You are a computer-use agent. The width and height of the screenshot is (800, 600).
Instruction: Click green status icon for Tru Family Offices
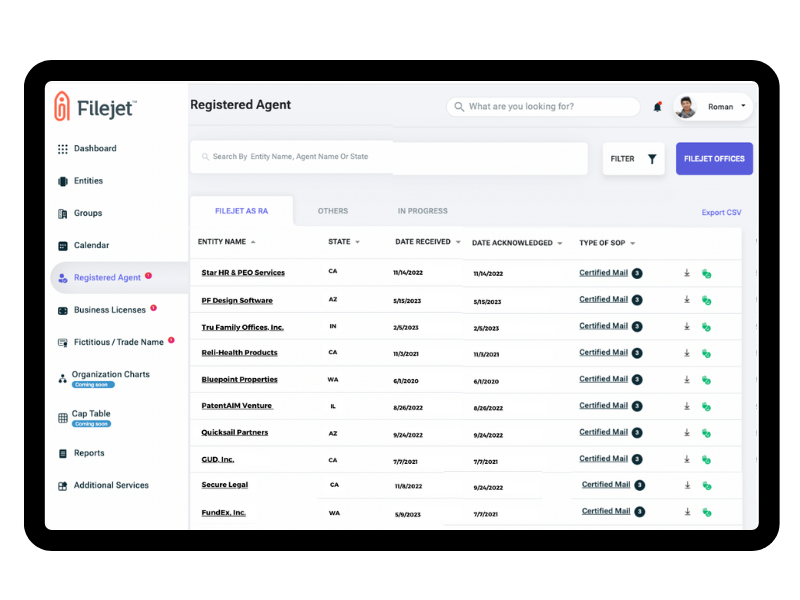click(707, 327)
